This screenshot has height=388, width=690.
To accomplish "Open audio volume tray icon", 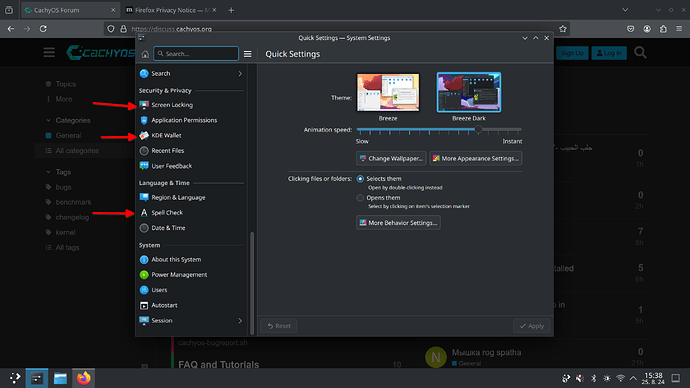I will pyautogui.click(x=580, y=378).
